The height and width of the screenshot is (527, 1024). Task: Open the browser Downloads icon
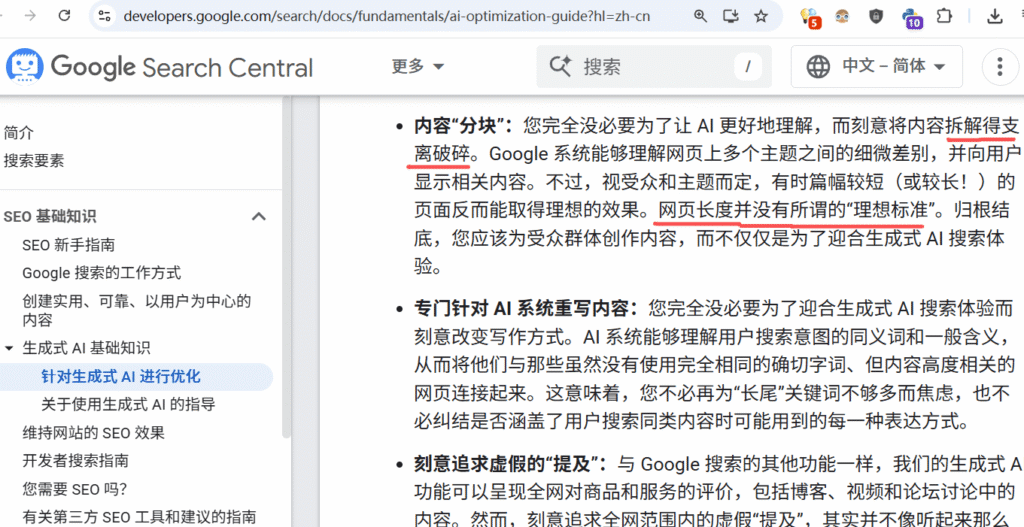[x=995, y=16]
